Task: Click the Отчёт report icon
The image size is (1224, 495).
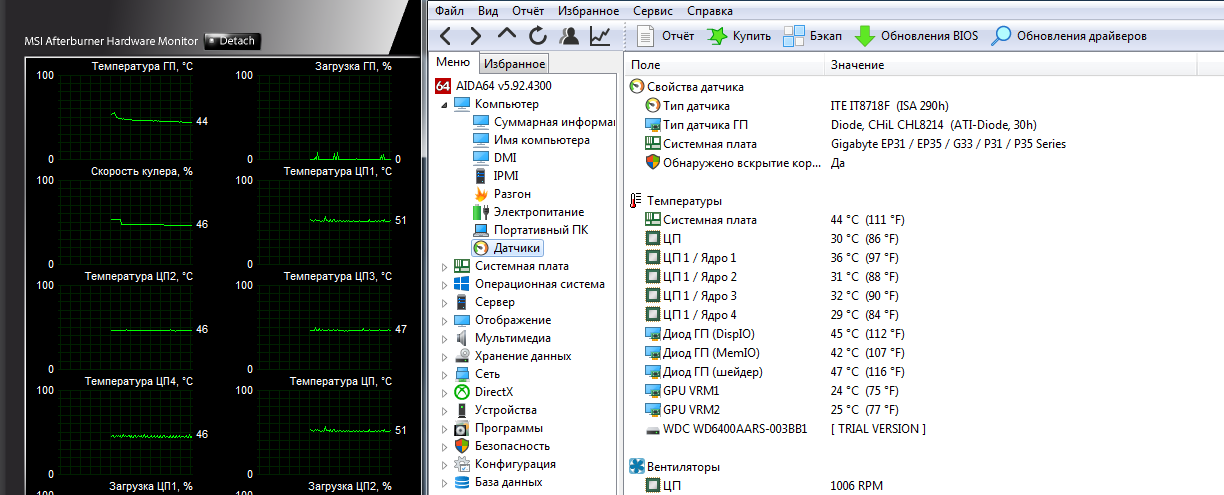Action: coord(646,36)
